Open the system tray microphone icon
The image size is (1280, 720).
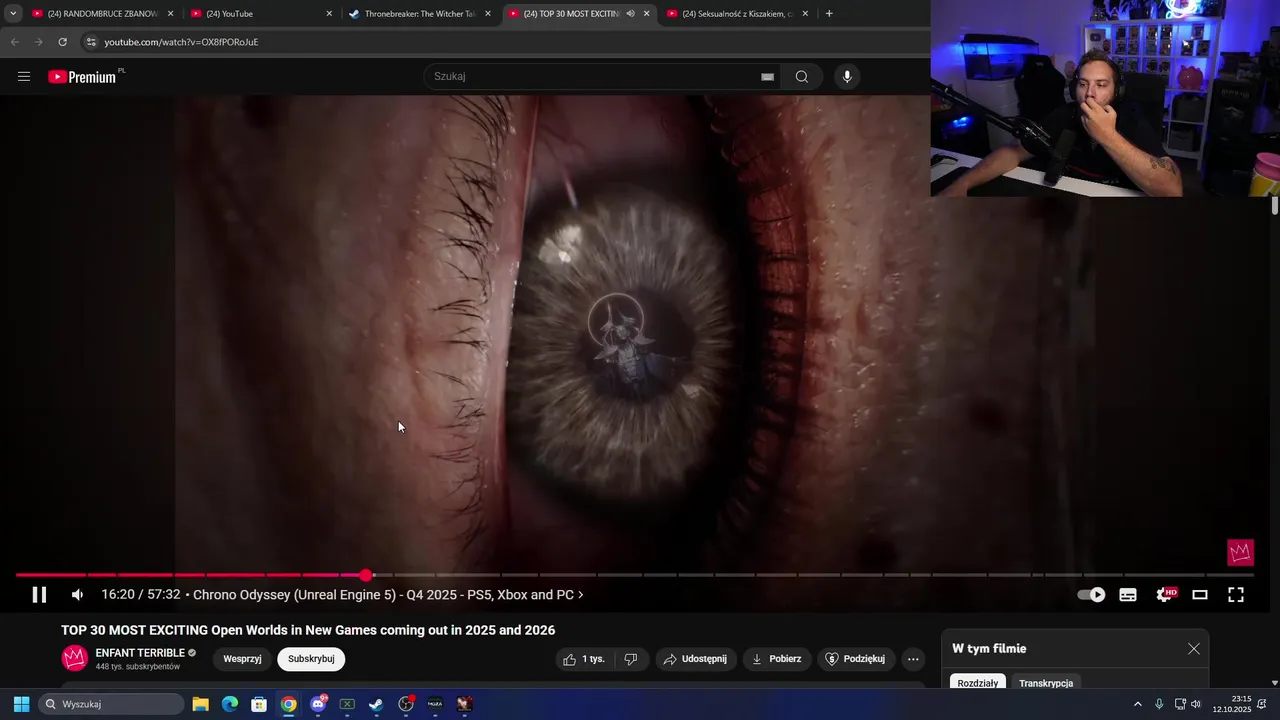(x=1159, y=704)
